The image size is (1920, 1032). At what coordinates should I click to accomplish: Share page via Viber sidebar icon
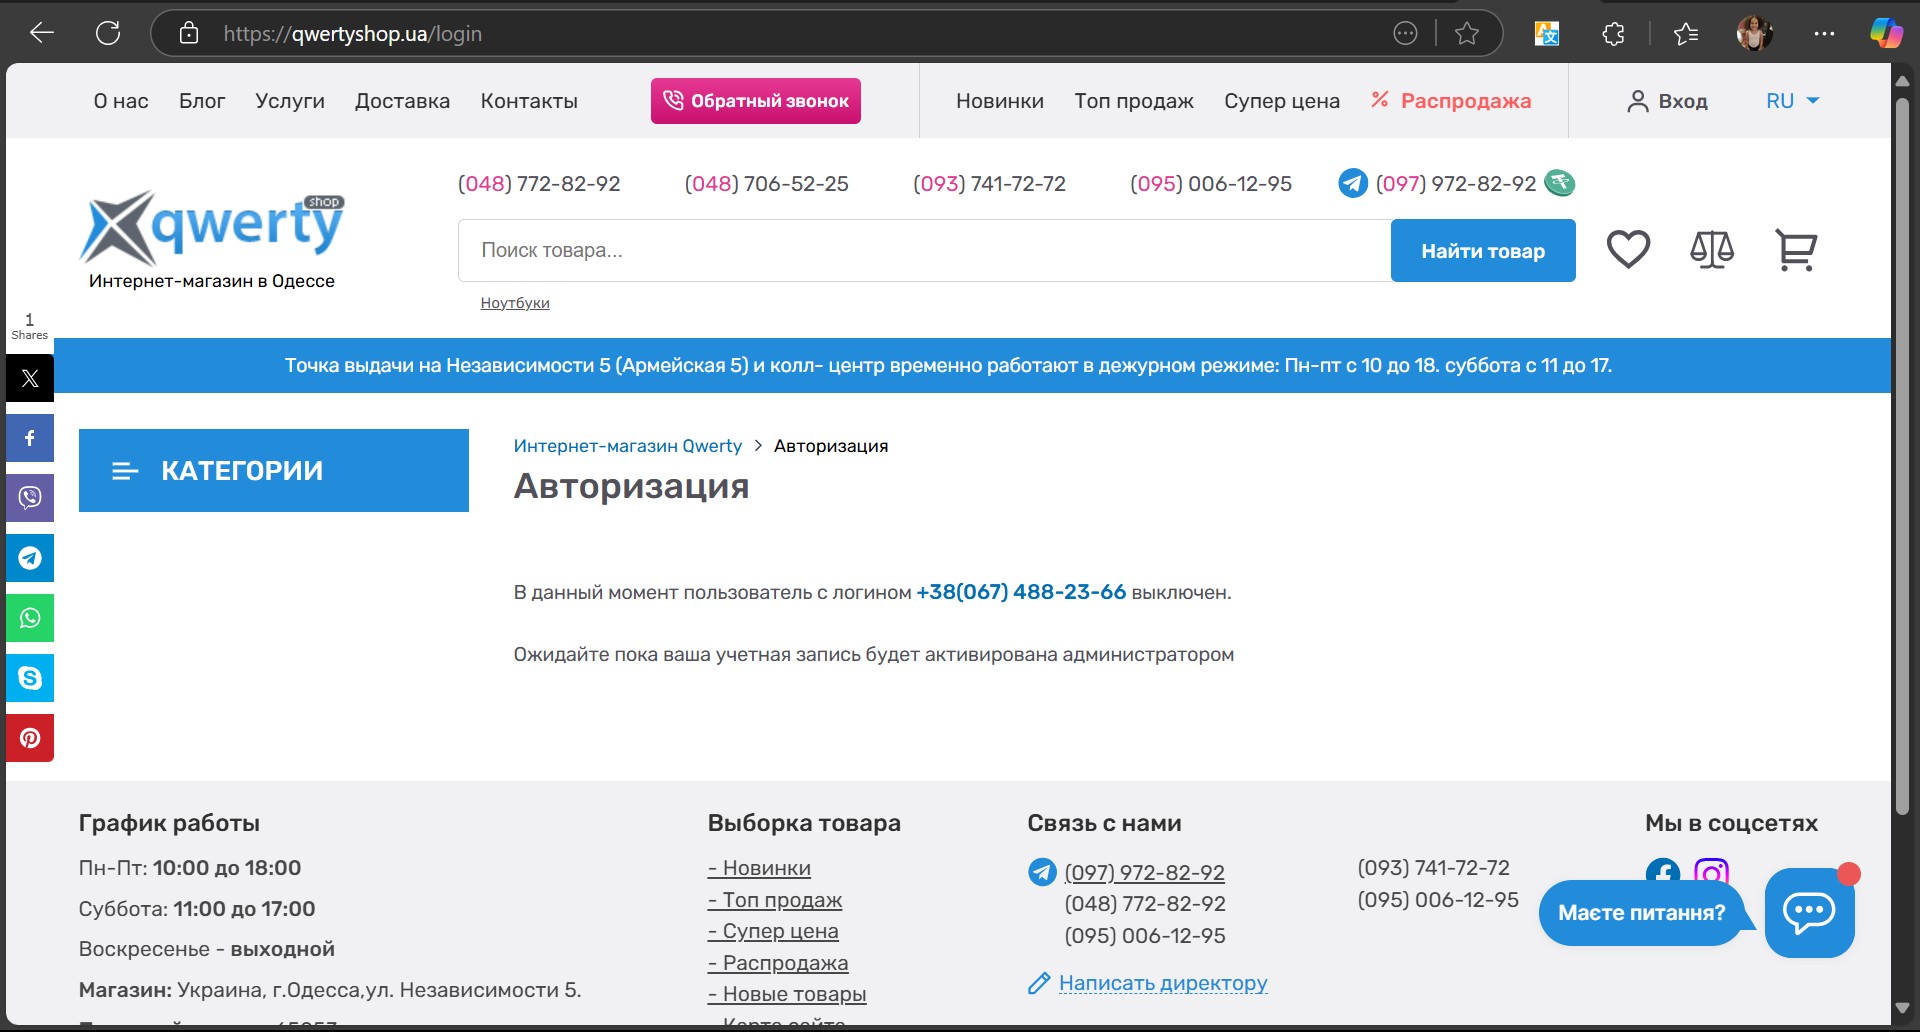(30, 498)
